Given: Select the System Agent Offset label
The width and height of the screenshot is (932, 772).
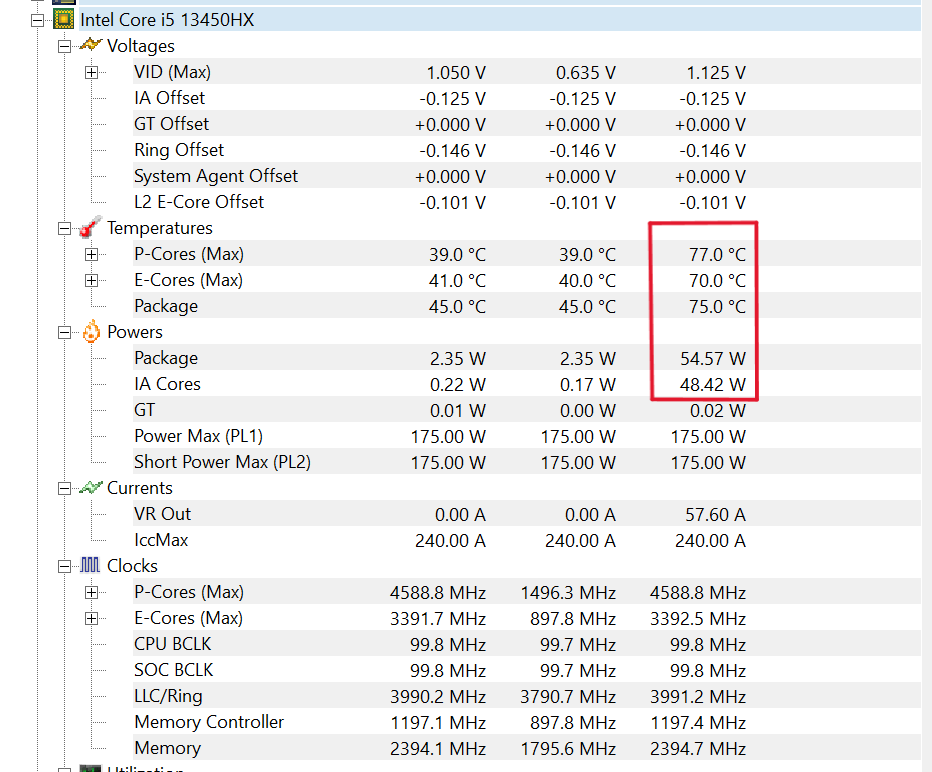Looking at the screenshot, I should [x=216, y=177].
